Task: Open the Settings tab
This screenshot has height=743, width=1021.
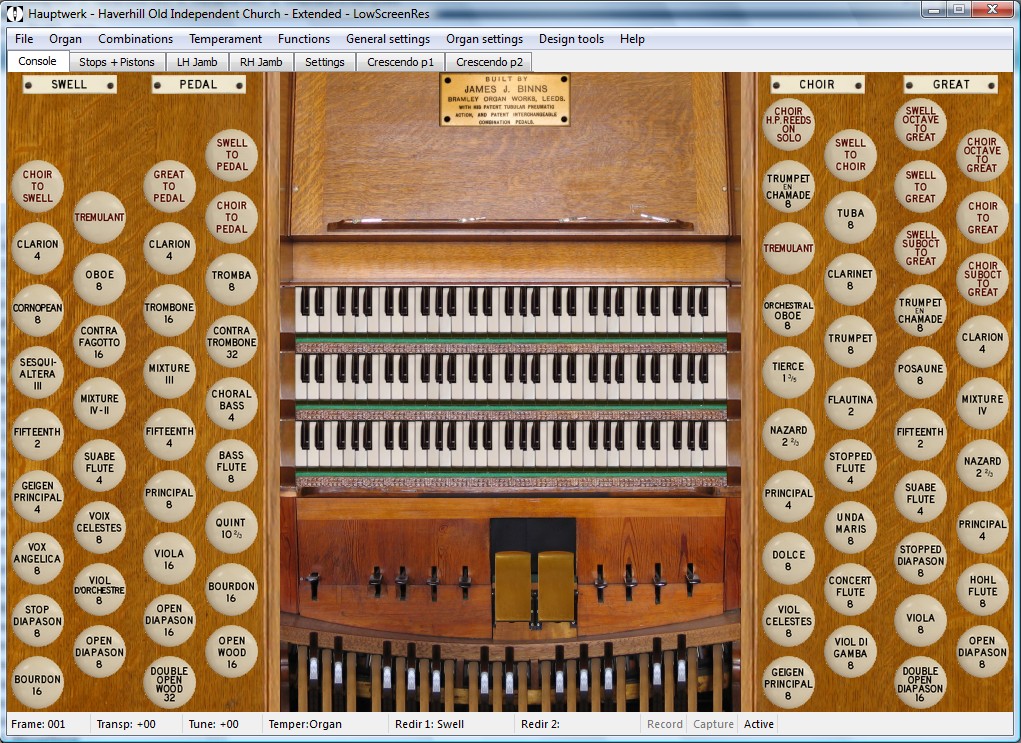Action: tap(325, 62)
